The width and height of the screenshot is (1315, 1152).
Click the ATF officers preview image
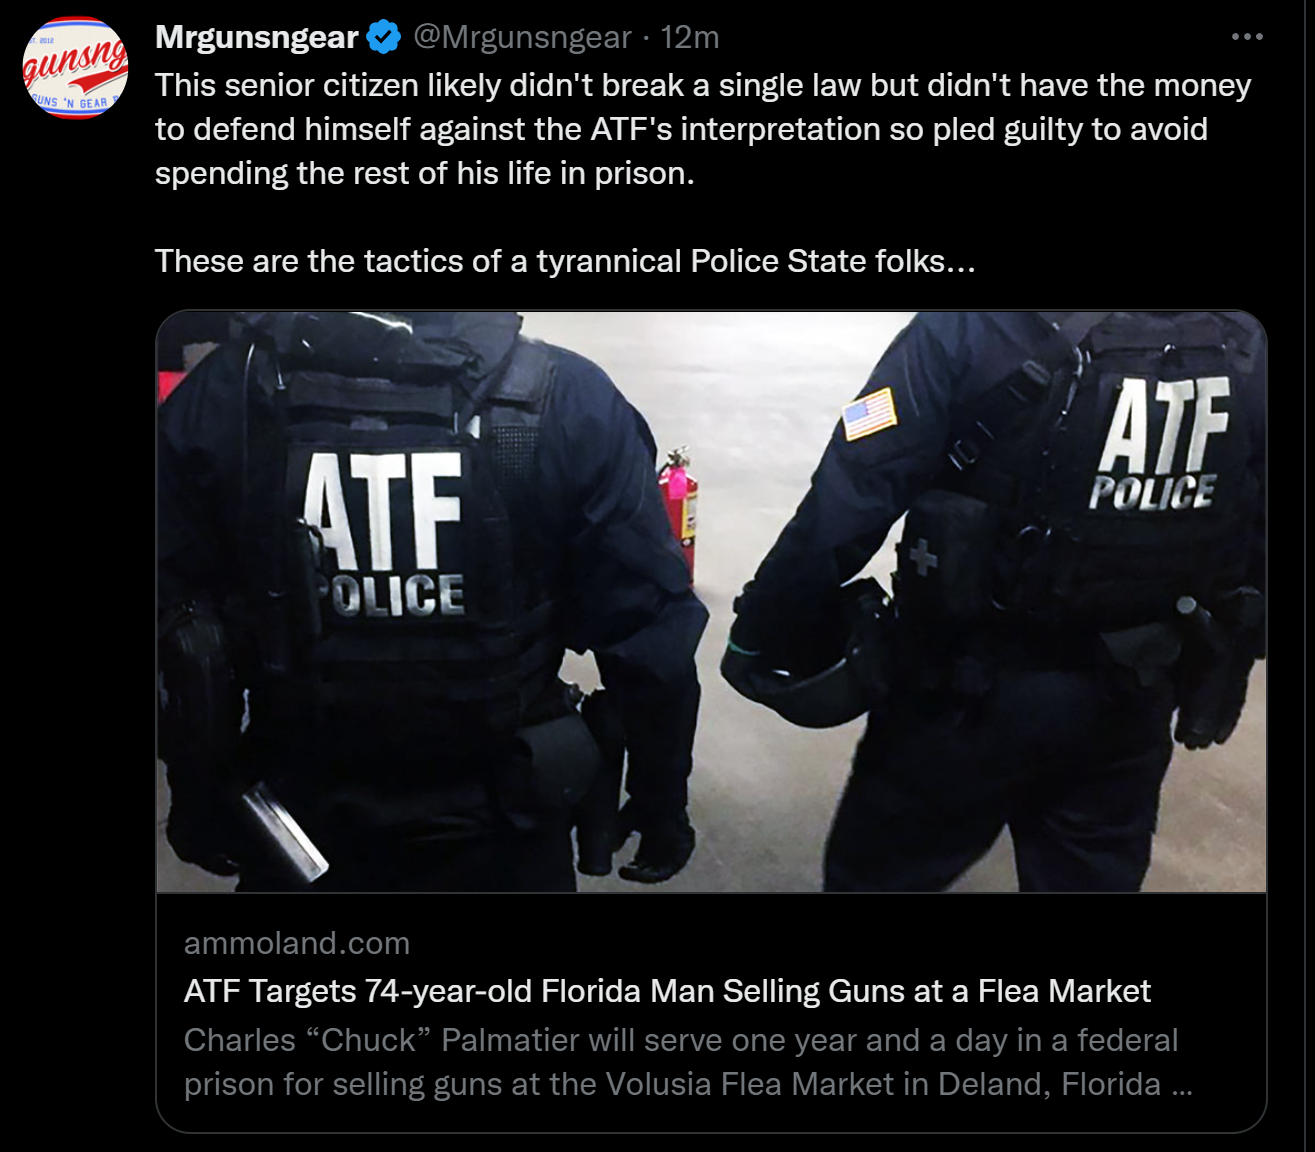[x=711, y=601]
